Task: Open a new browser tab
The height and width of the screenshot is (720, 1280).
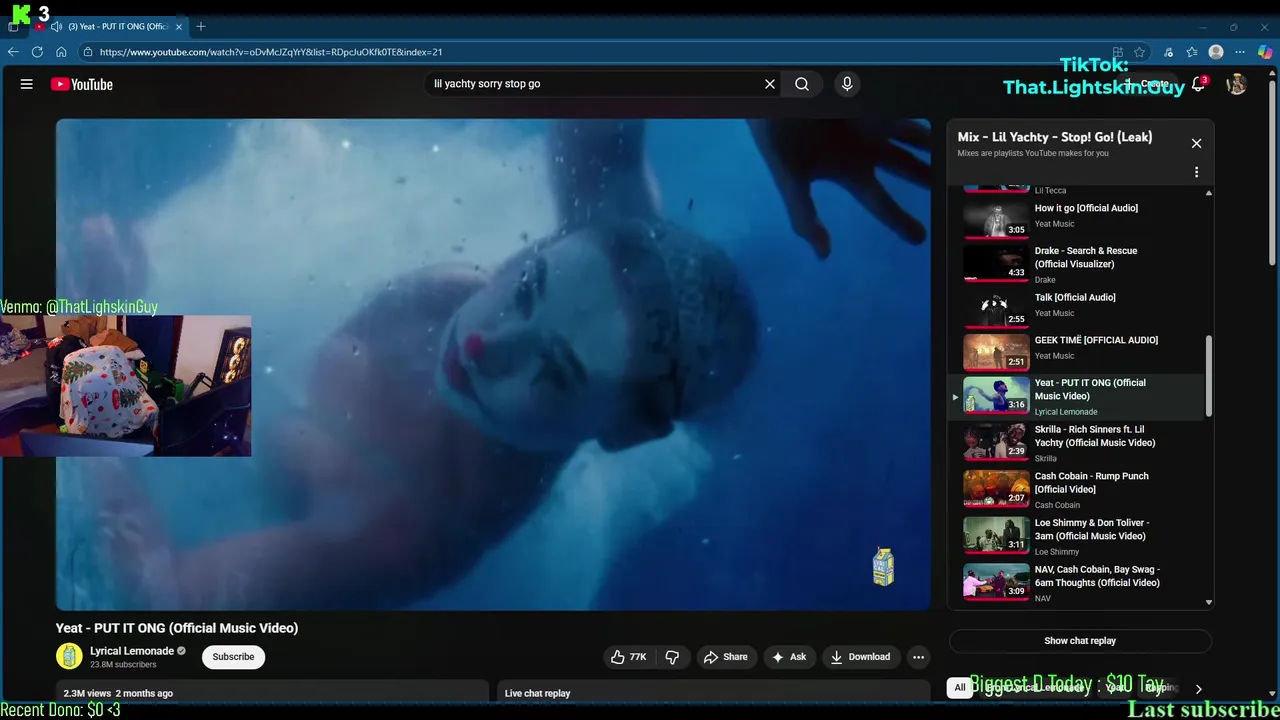Action: click(x=201, y=26)
